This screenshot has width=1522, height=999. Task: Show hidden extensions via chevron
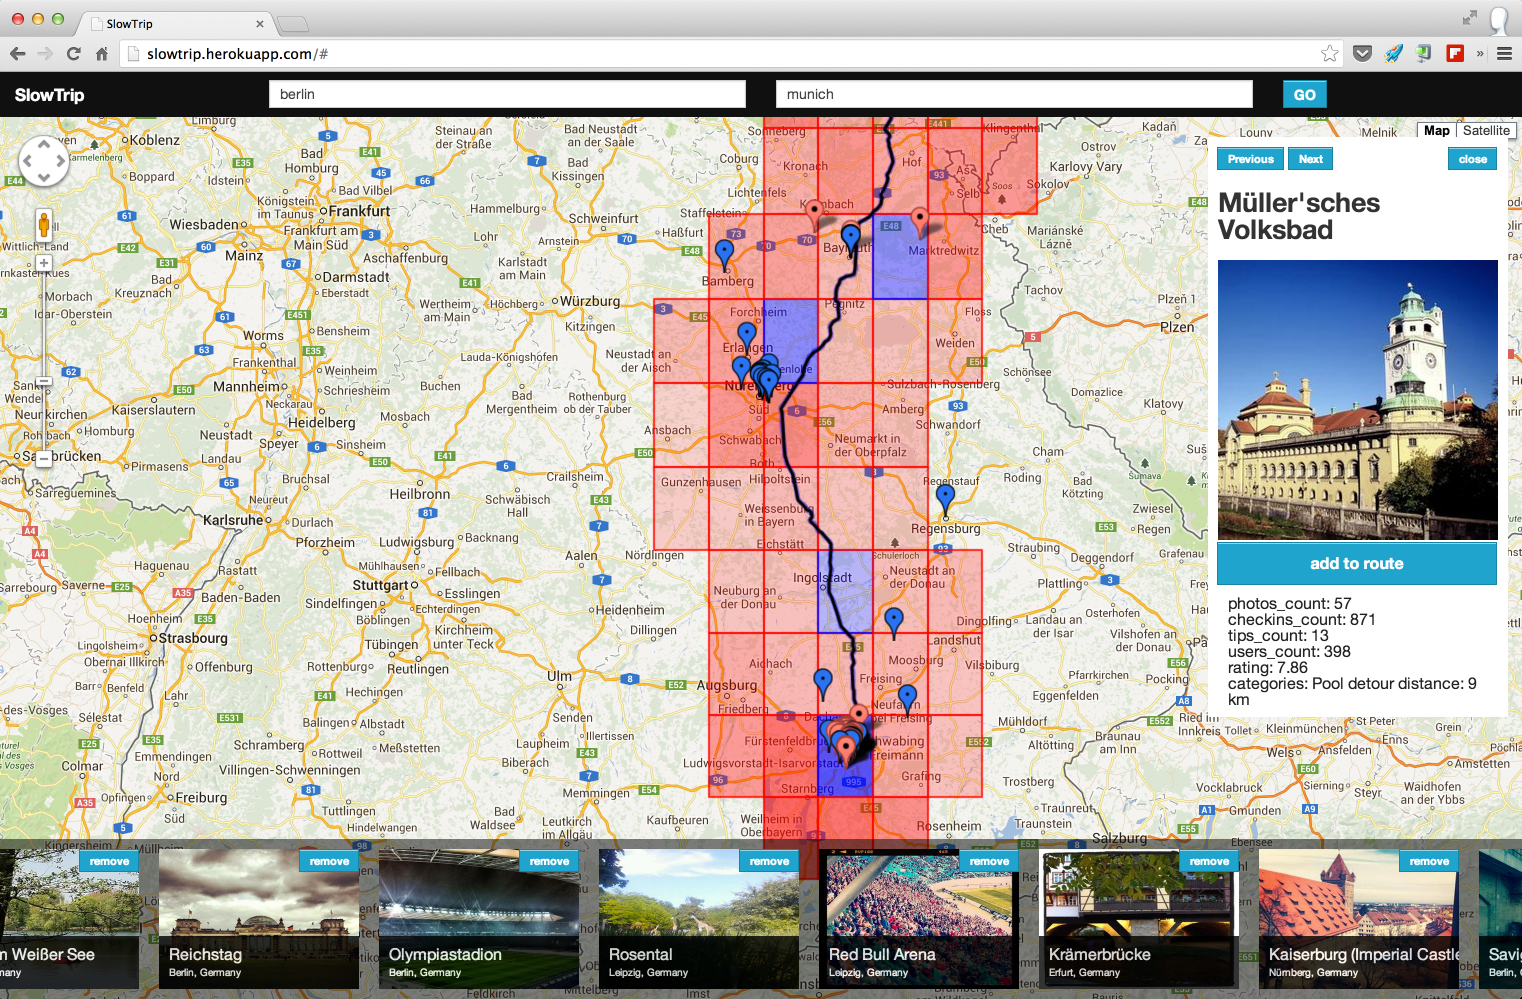point(1480,54)
